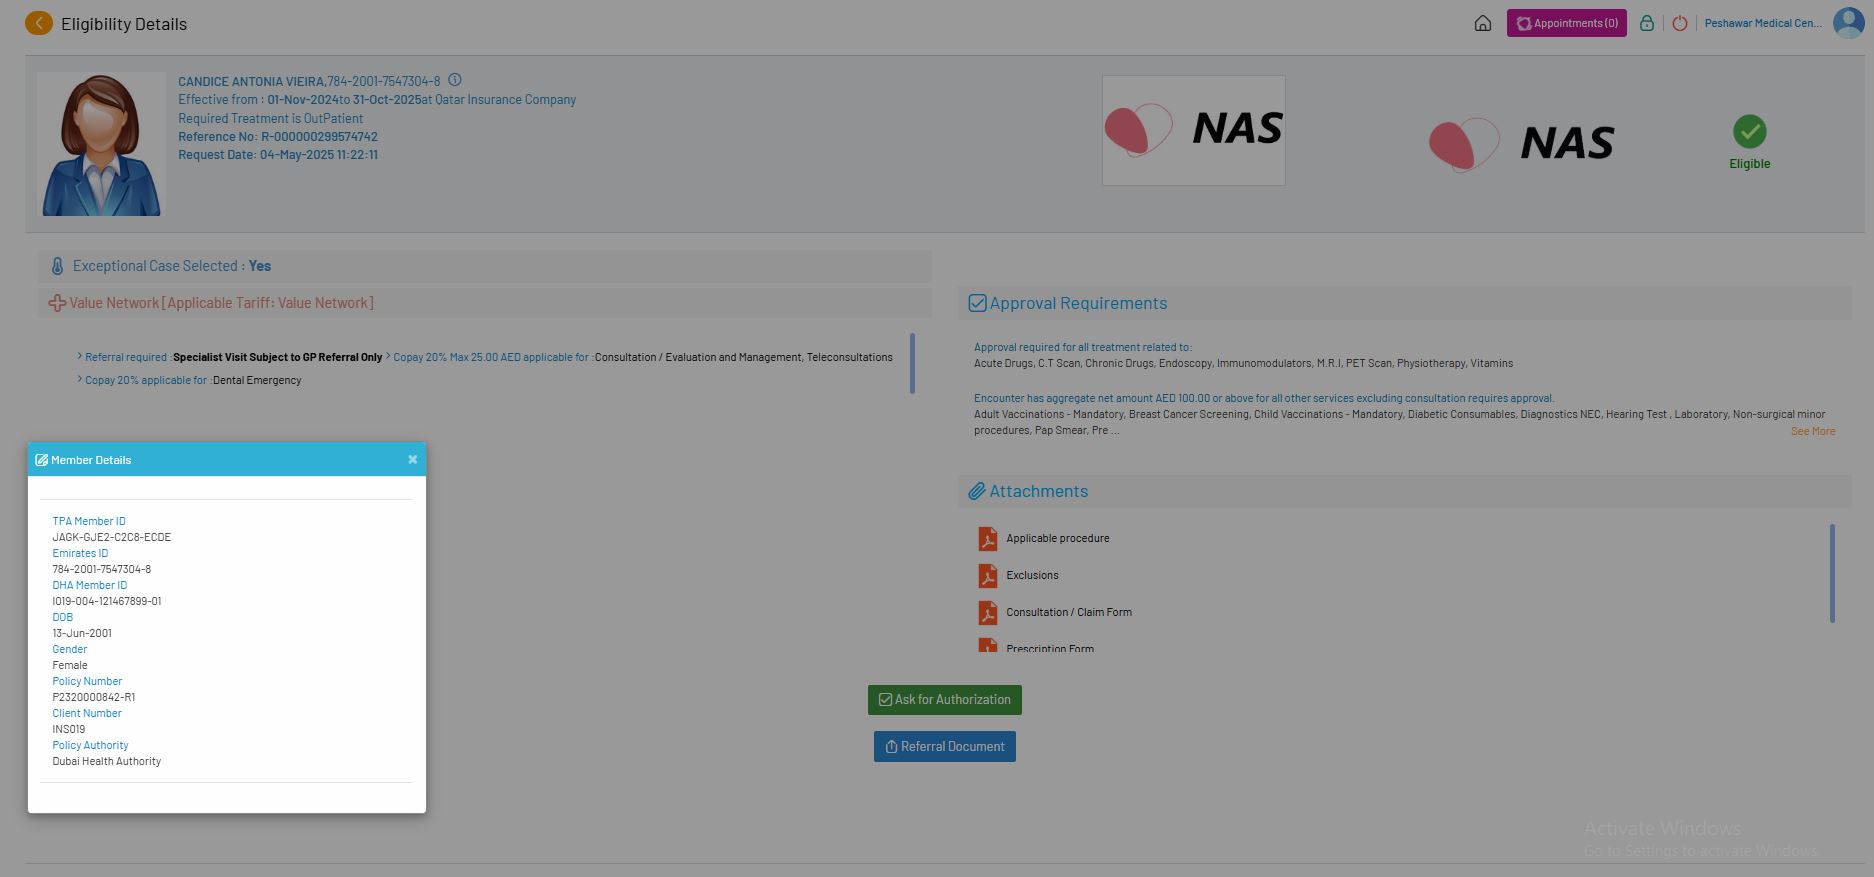Open the Appointments (0) button
The image size is (1874, 877).
[1566, 23]
